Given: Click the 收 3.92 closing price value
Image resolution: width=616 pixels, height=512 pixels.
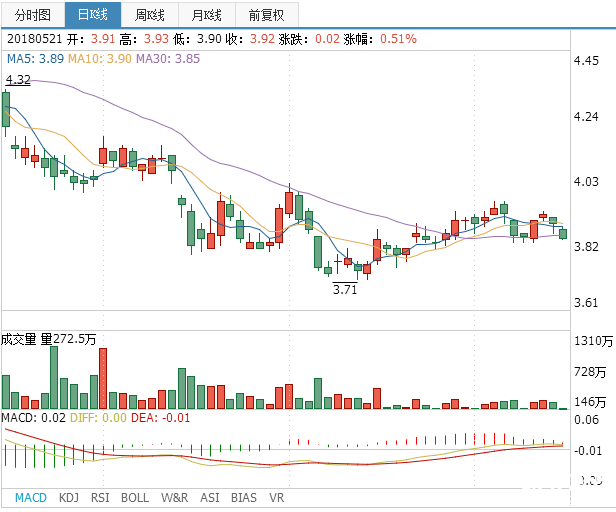Looking at the screenshot, I should [x=262, y=39].
